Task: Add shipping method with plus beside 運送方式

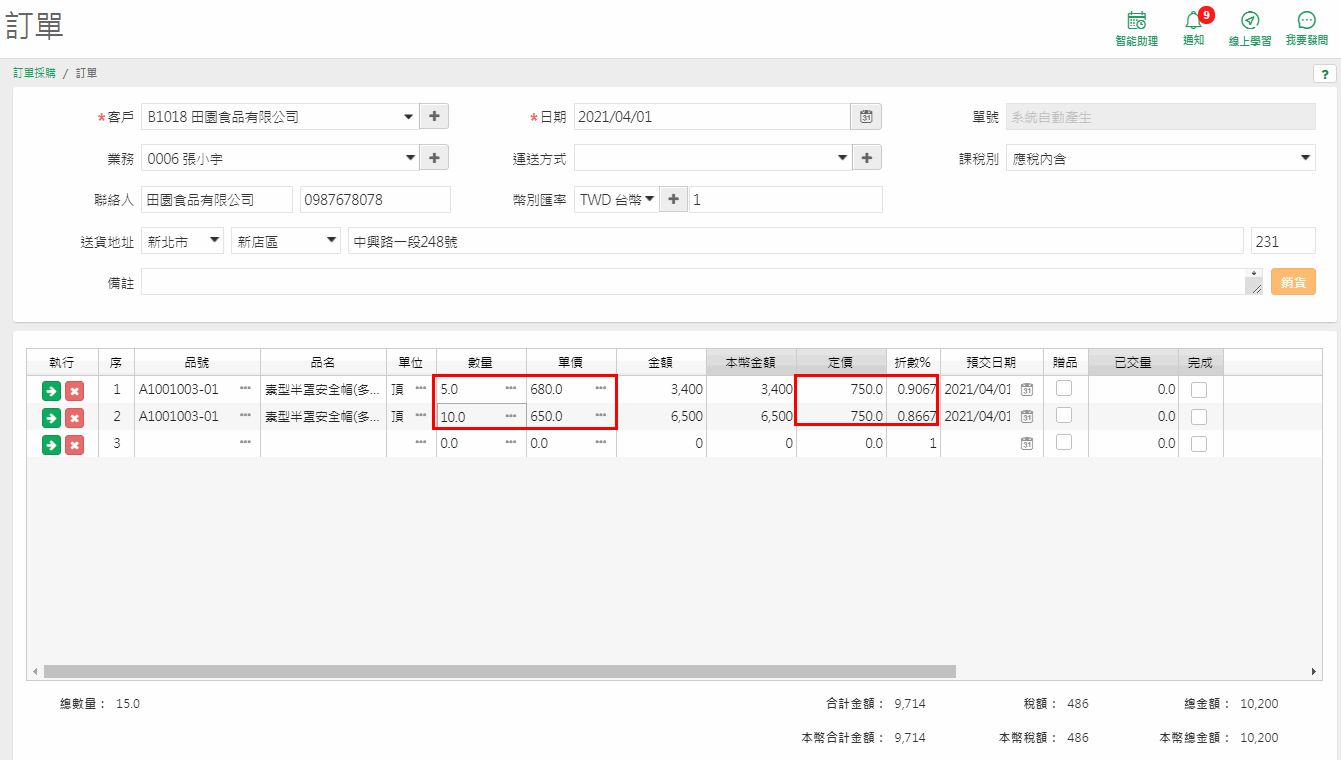Action: tap(867, 158)
